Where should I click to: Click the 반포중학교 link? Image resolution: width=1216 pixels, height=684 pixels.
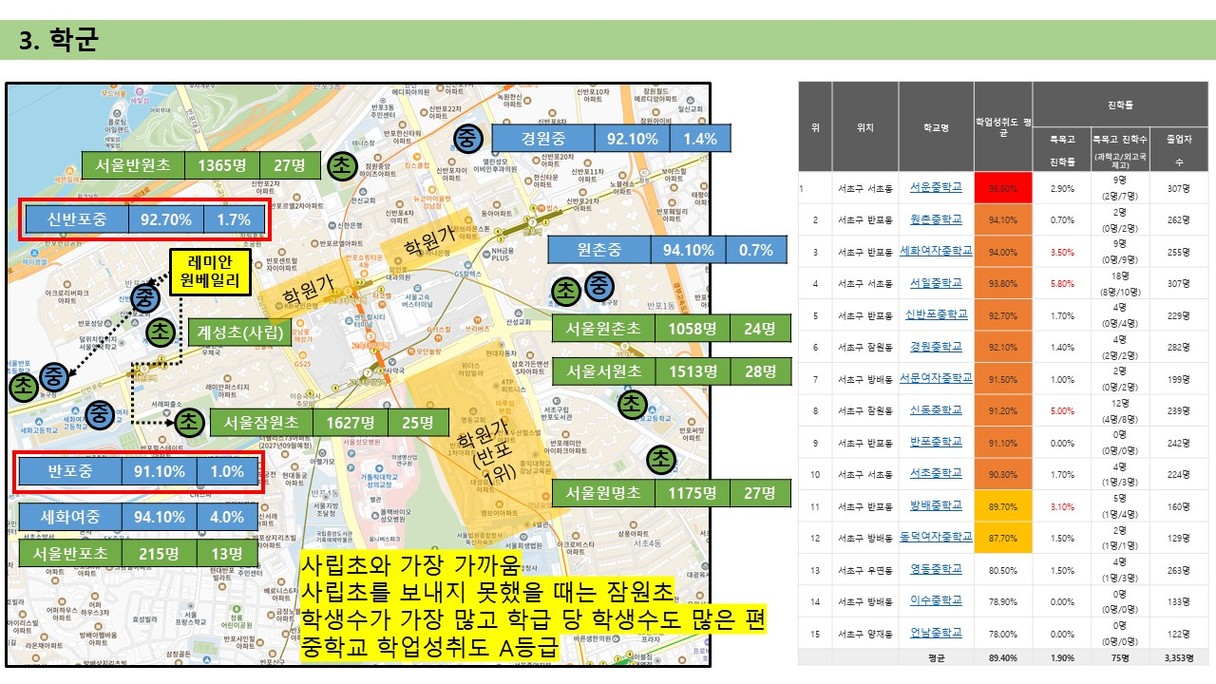pos(936,441)
